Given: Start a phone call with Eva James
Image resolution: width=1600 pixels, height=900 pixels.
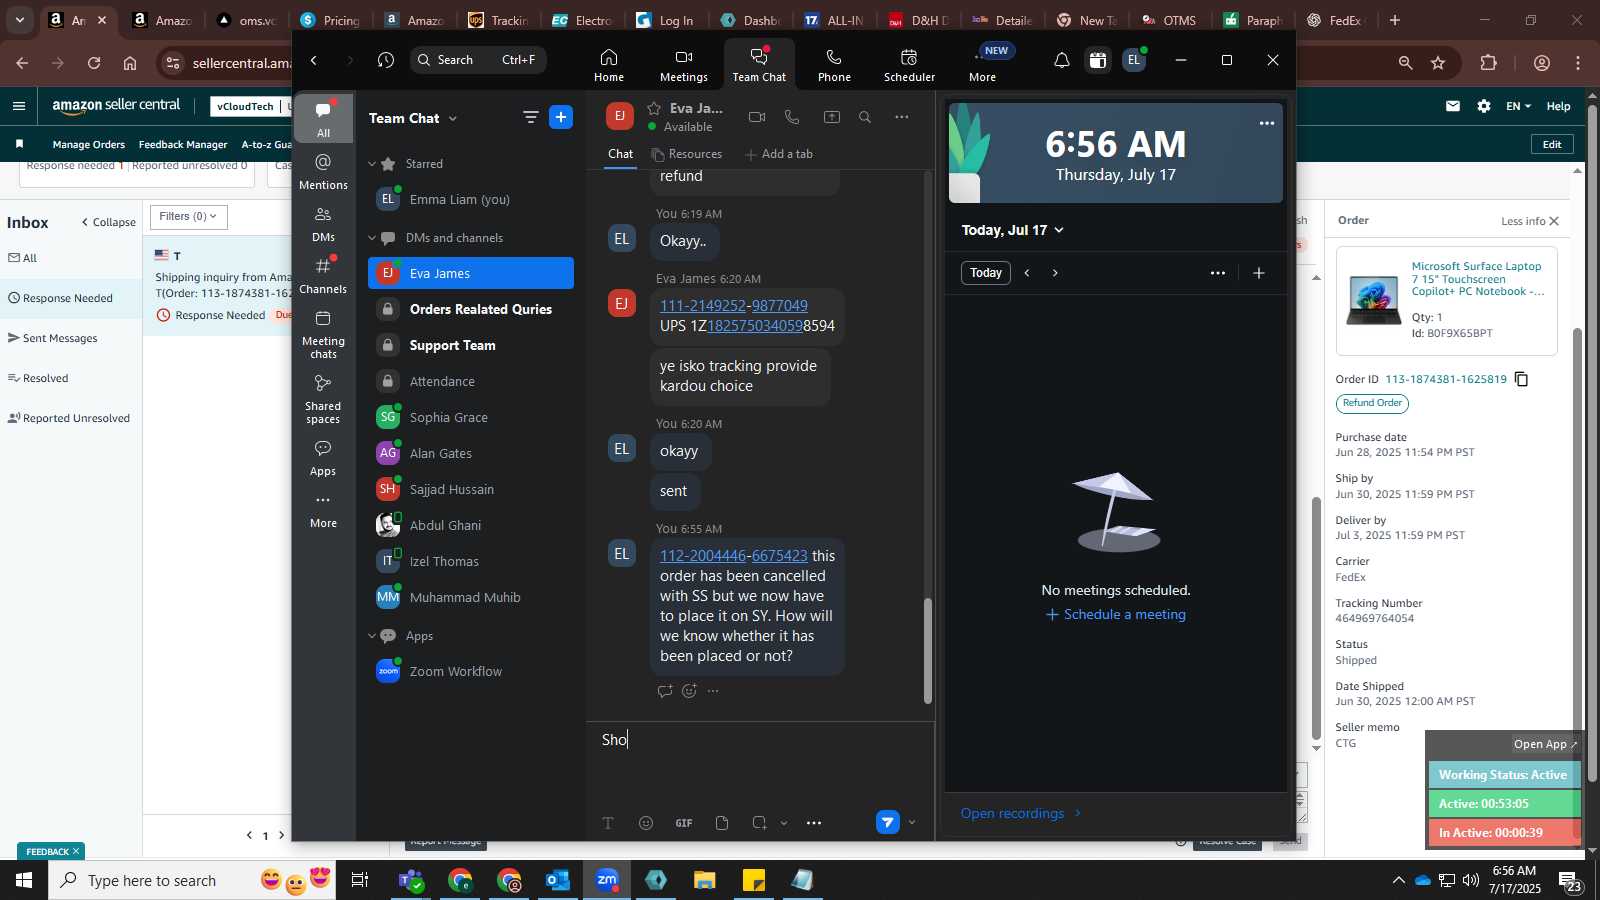Looking at the screenshot, I should pyautogui.click(x=792, y=117).
